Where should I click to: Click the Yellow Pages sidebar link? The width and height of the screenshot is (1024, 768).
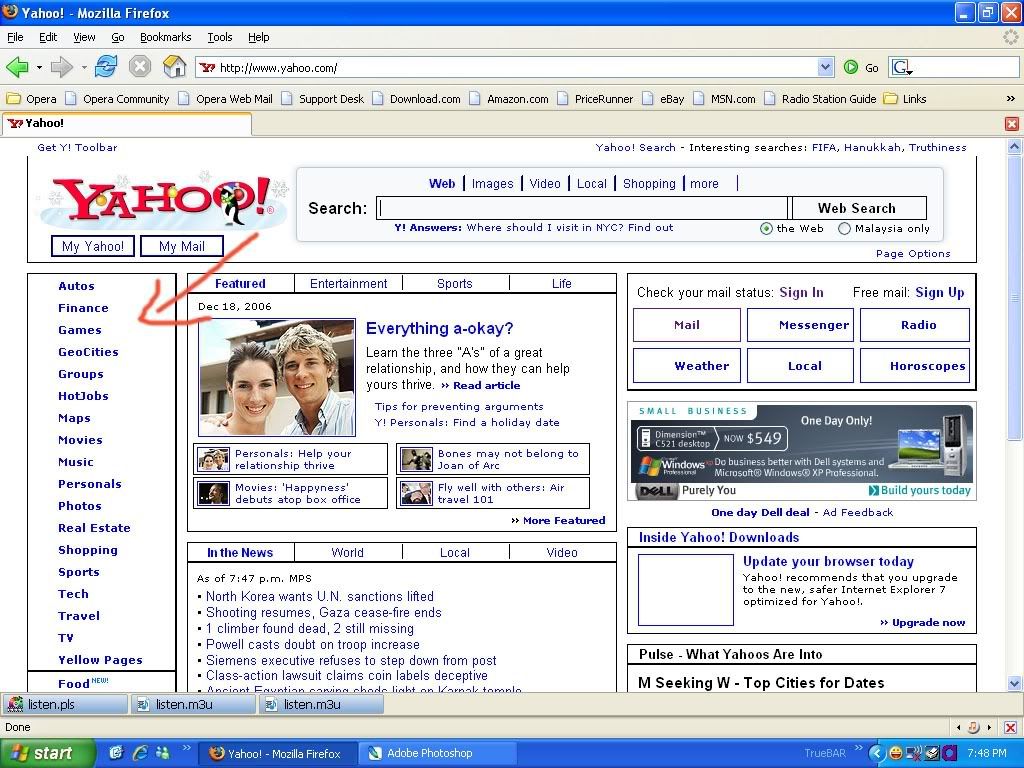[100, 660]
